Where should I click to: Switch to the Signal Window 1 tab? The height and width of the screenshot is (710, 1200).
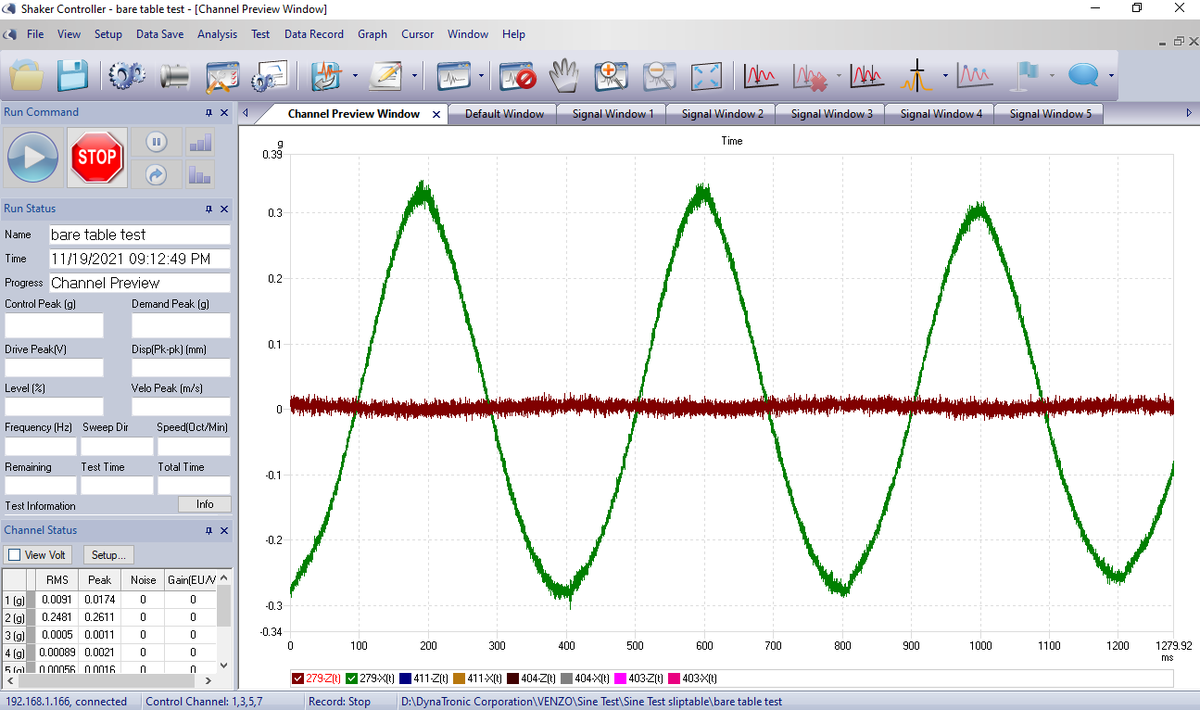[613, 114]
